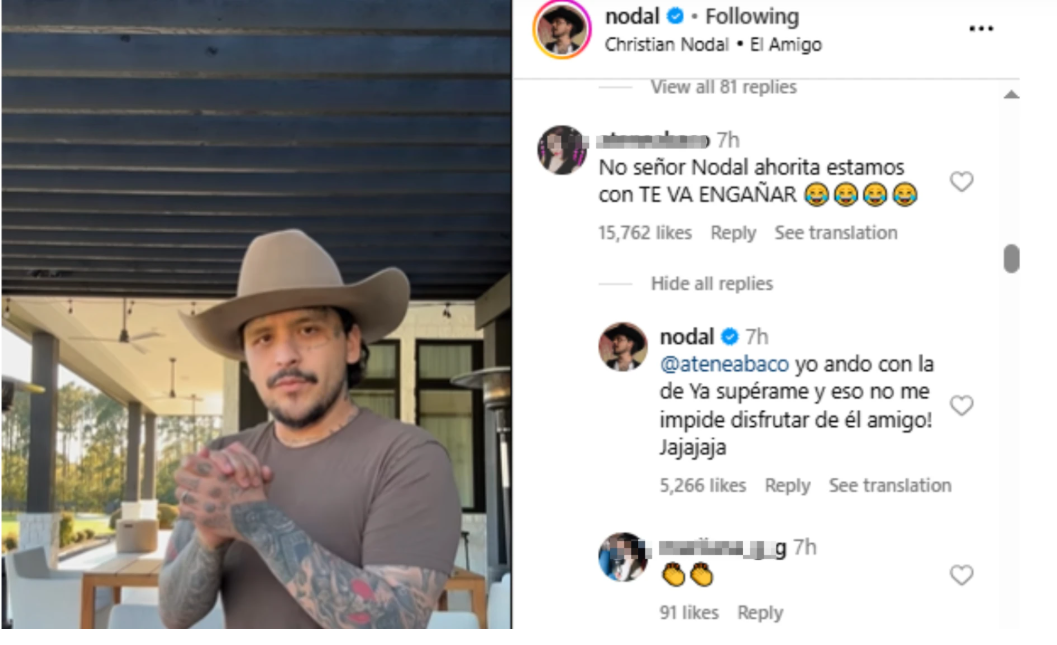Reply to the 15,762 likes comment
1057x645 pixels.
733,233
